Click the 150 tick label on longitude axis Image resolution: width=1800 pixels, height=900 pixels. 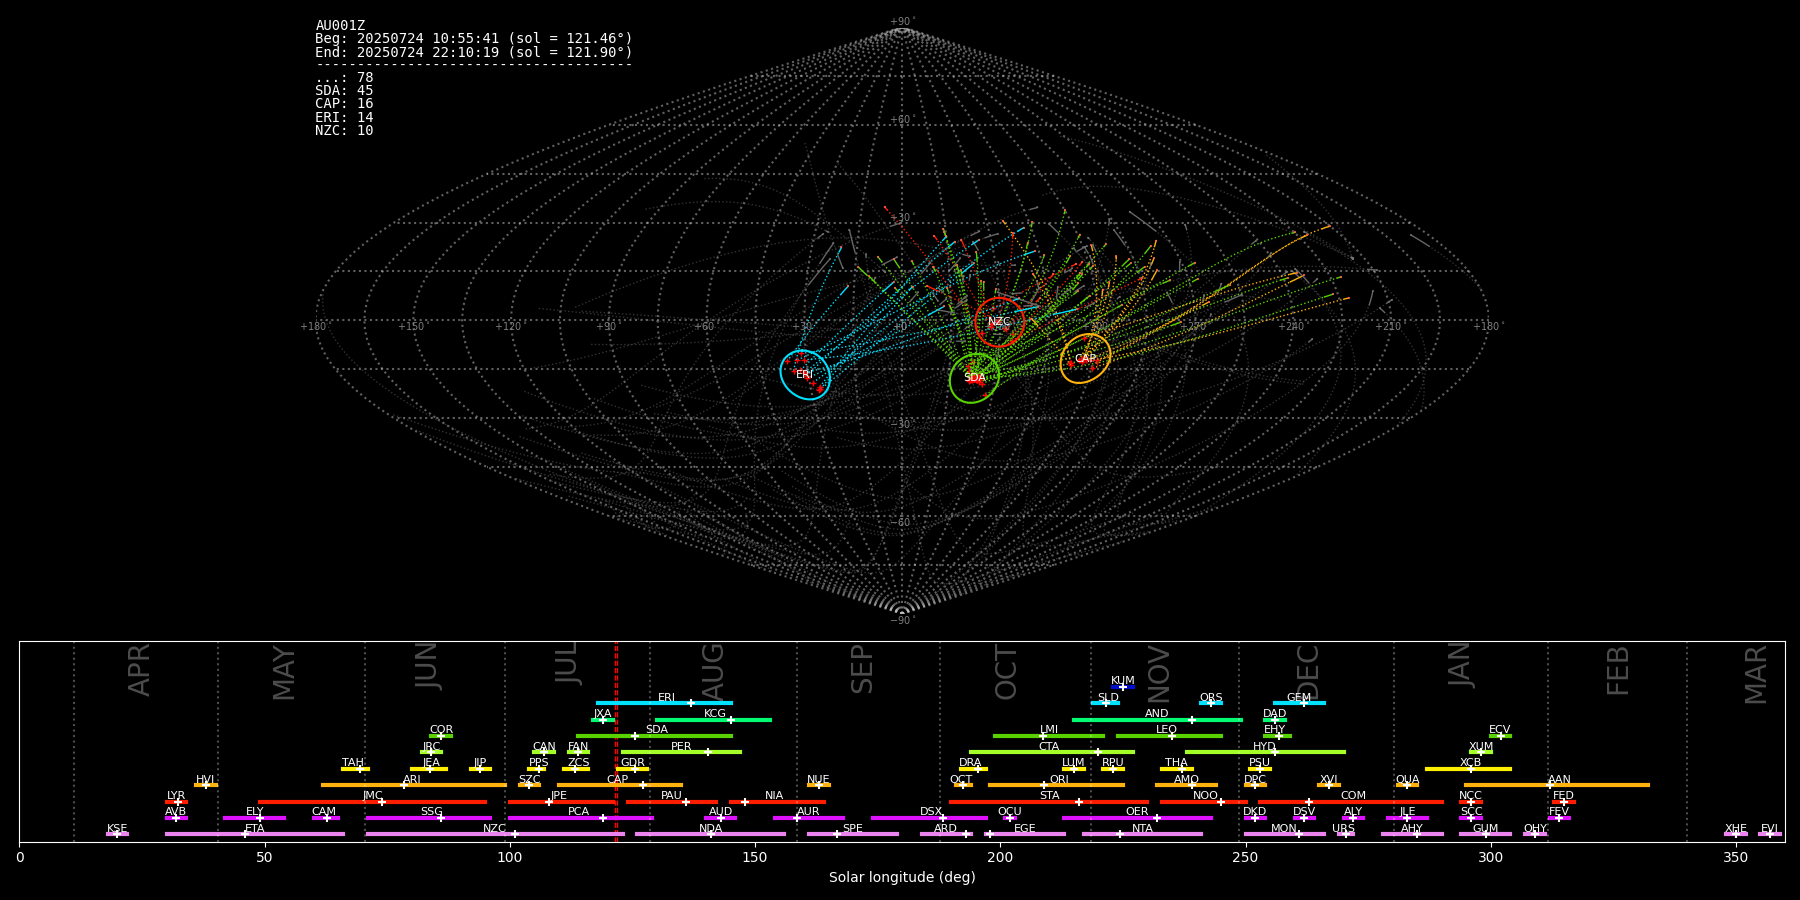click(x=755, y=857)
